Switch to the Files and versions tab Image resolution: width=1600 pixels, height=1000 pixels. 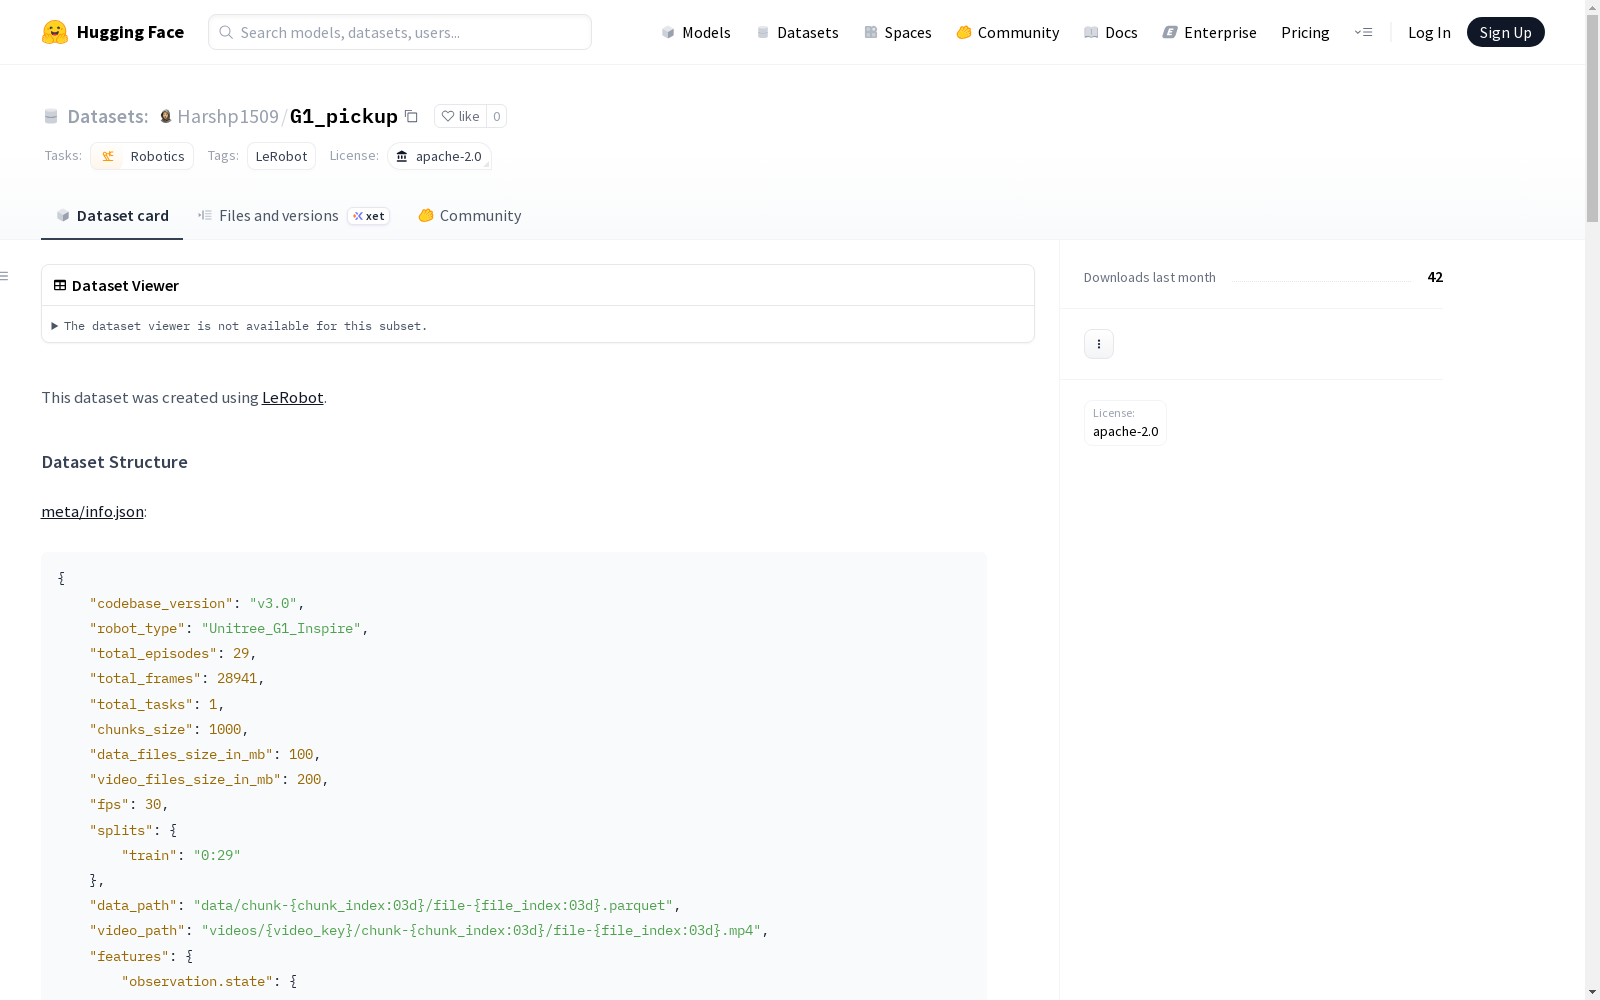pyautogui.click(x=294, y=215)
